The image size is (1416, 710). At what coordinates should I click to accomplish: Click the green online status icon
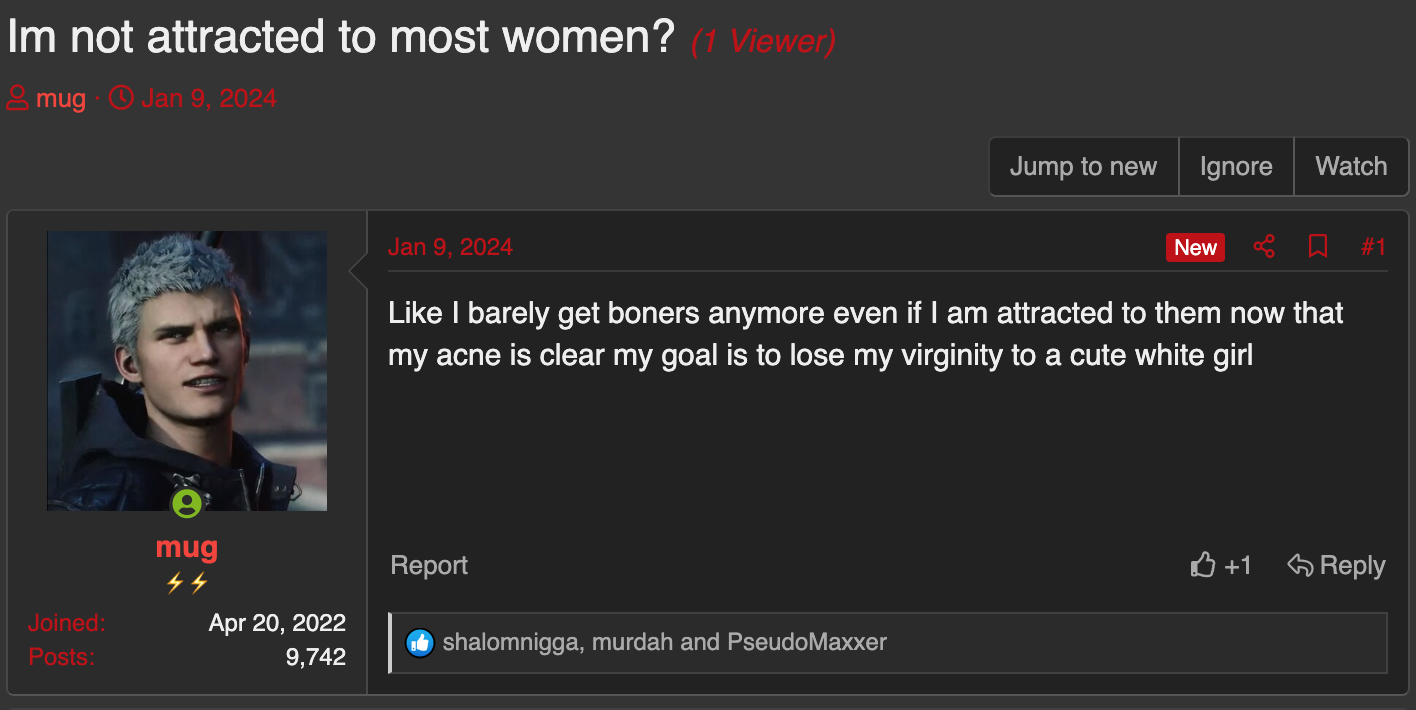(186, 503)
